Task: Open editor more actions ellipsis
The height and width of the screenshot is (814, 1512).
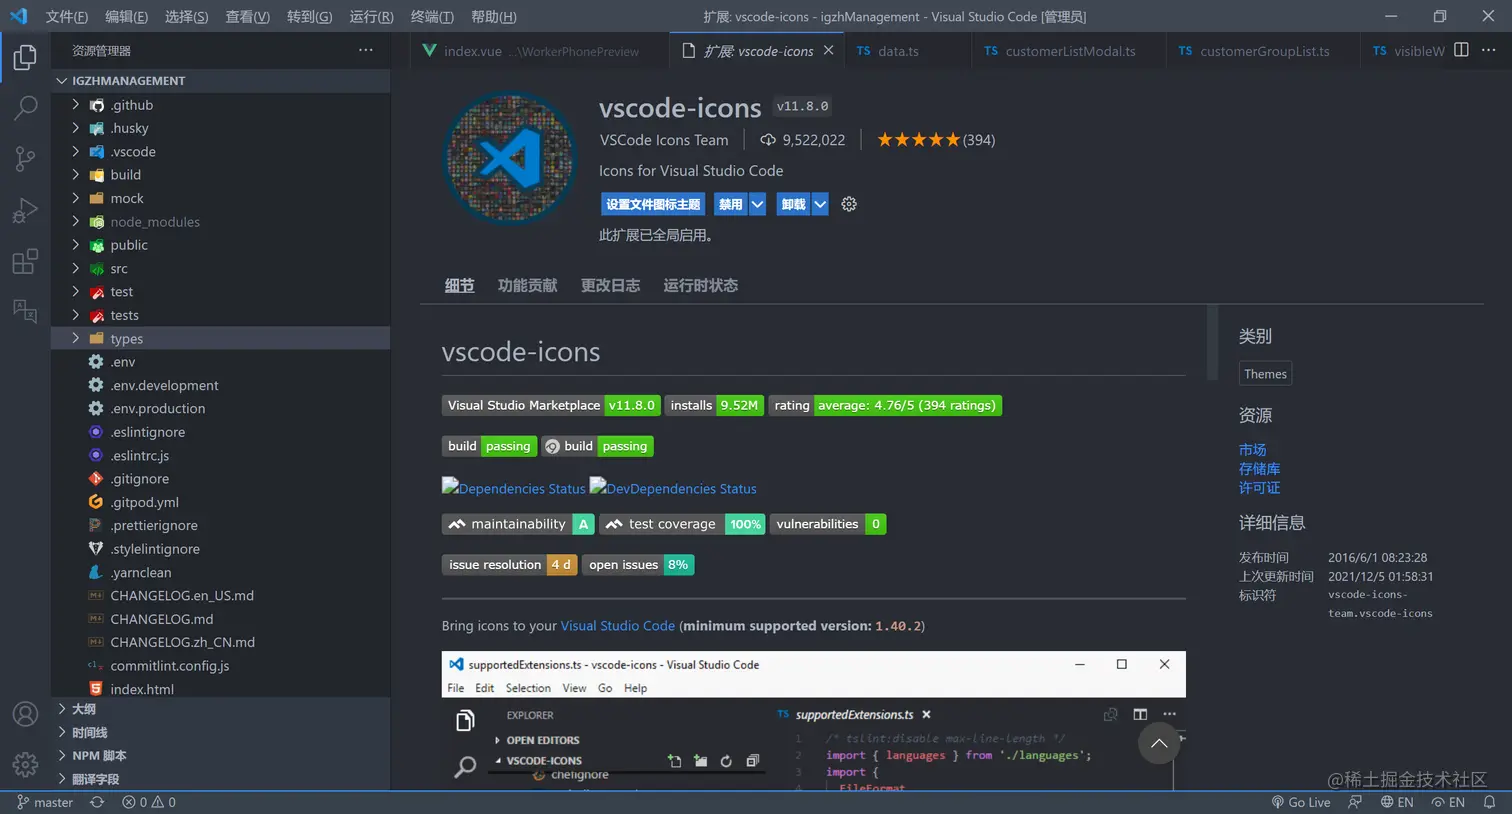Action: tap(1489, 50)
